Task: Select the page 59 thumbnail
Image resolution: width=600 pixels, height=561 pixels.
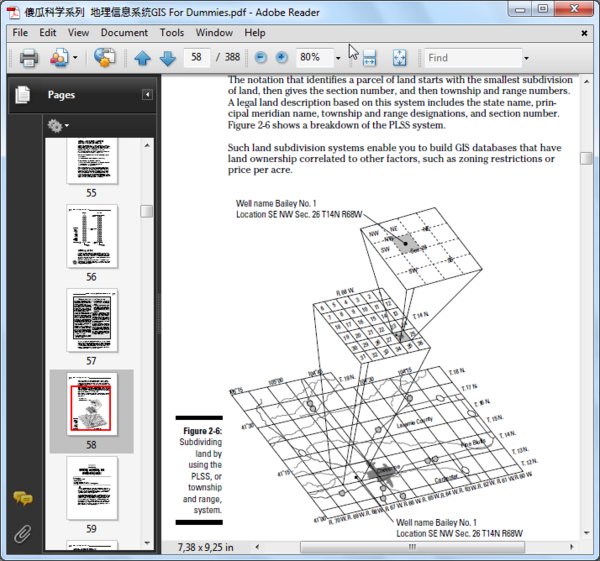Action: pos(91,488)
